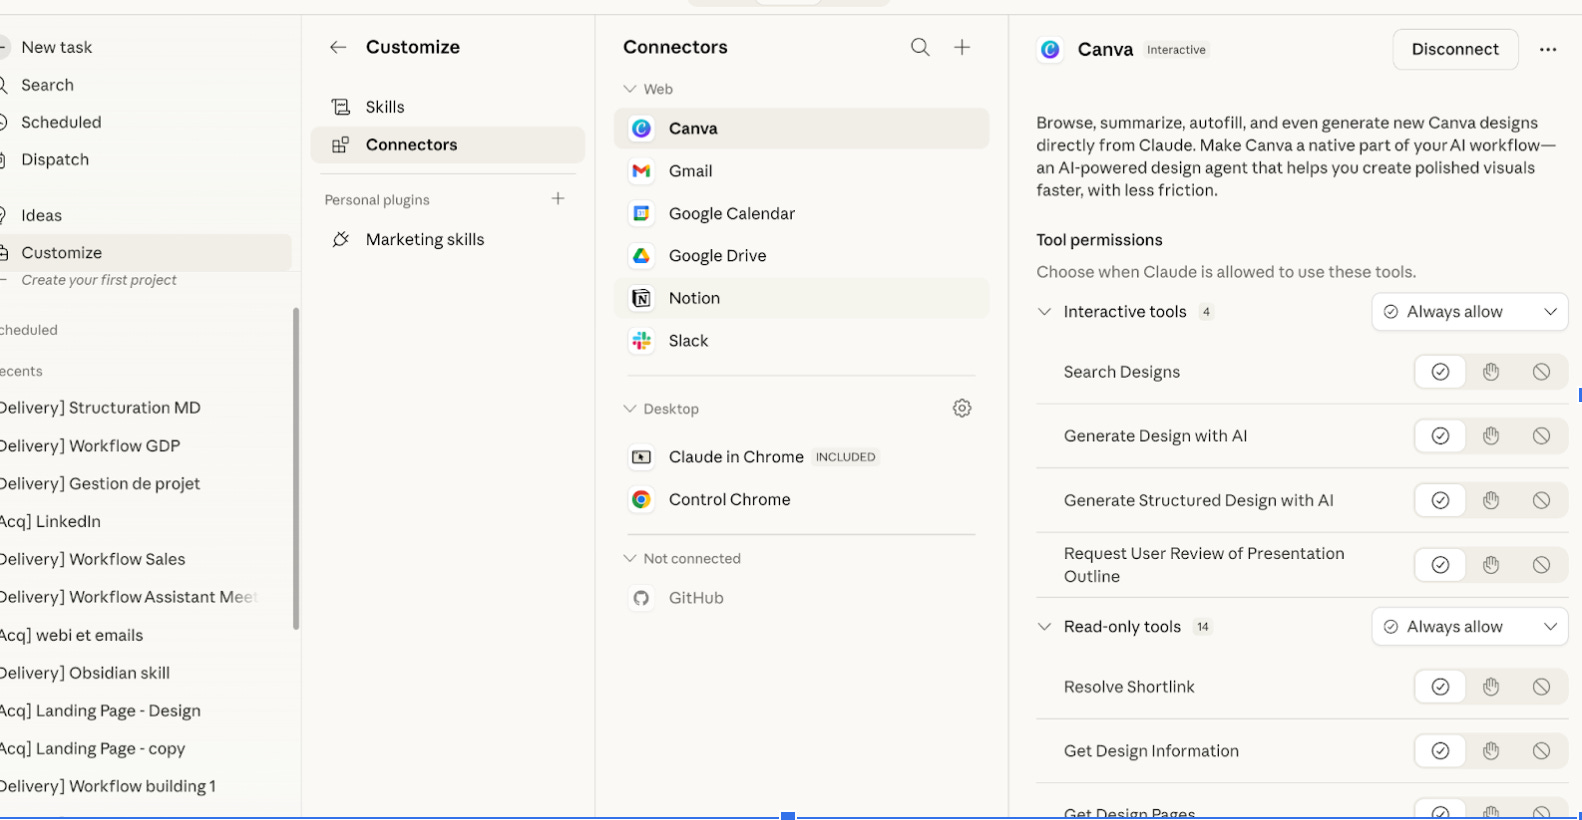Image resolution: width=1582 pixels, height=820 pixels.
Task: Collapse the Web connectors group
Action: point(630,89)
